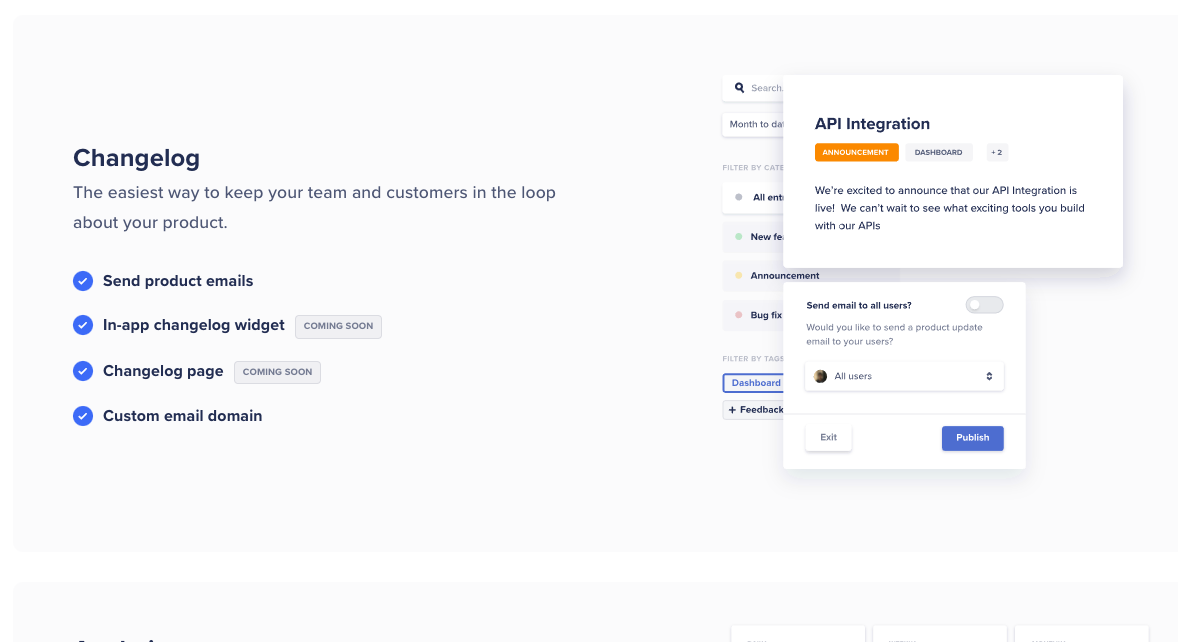
Task: Click the FILTER BY TAGS label
Action: click(753, 359)
